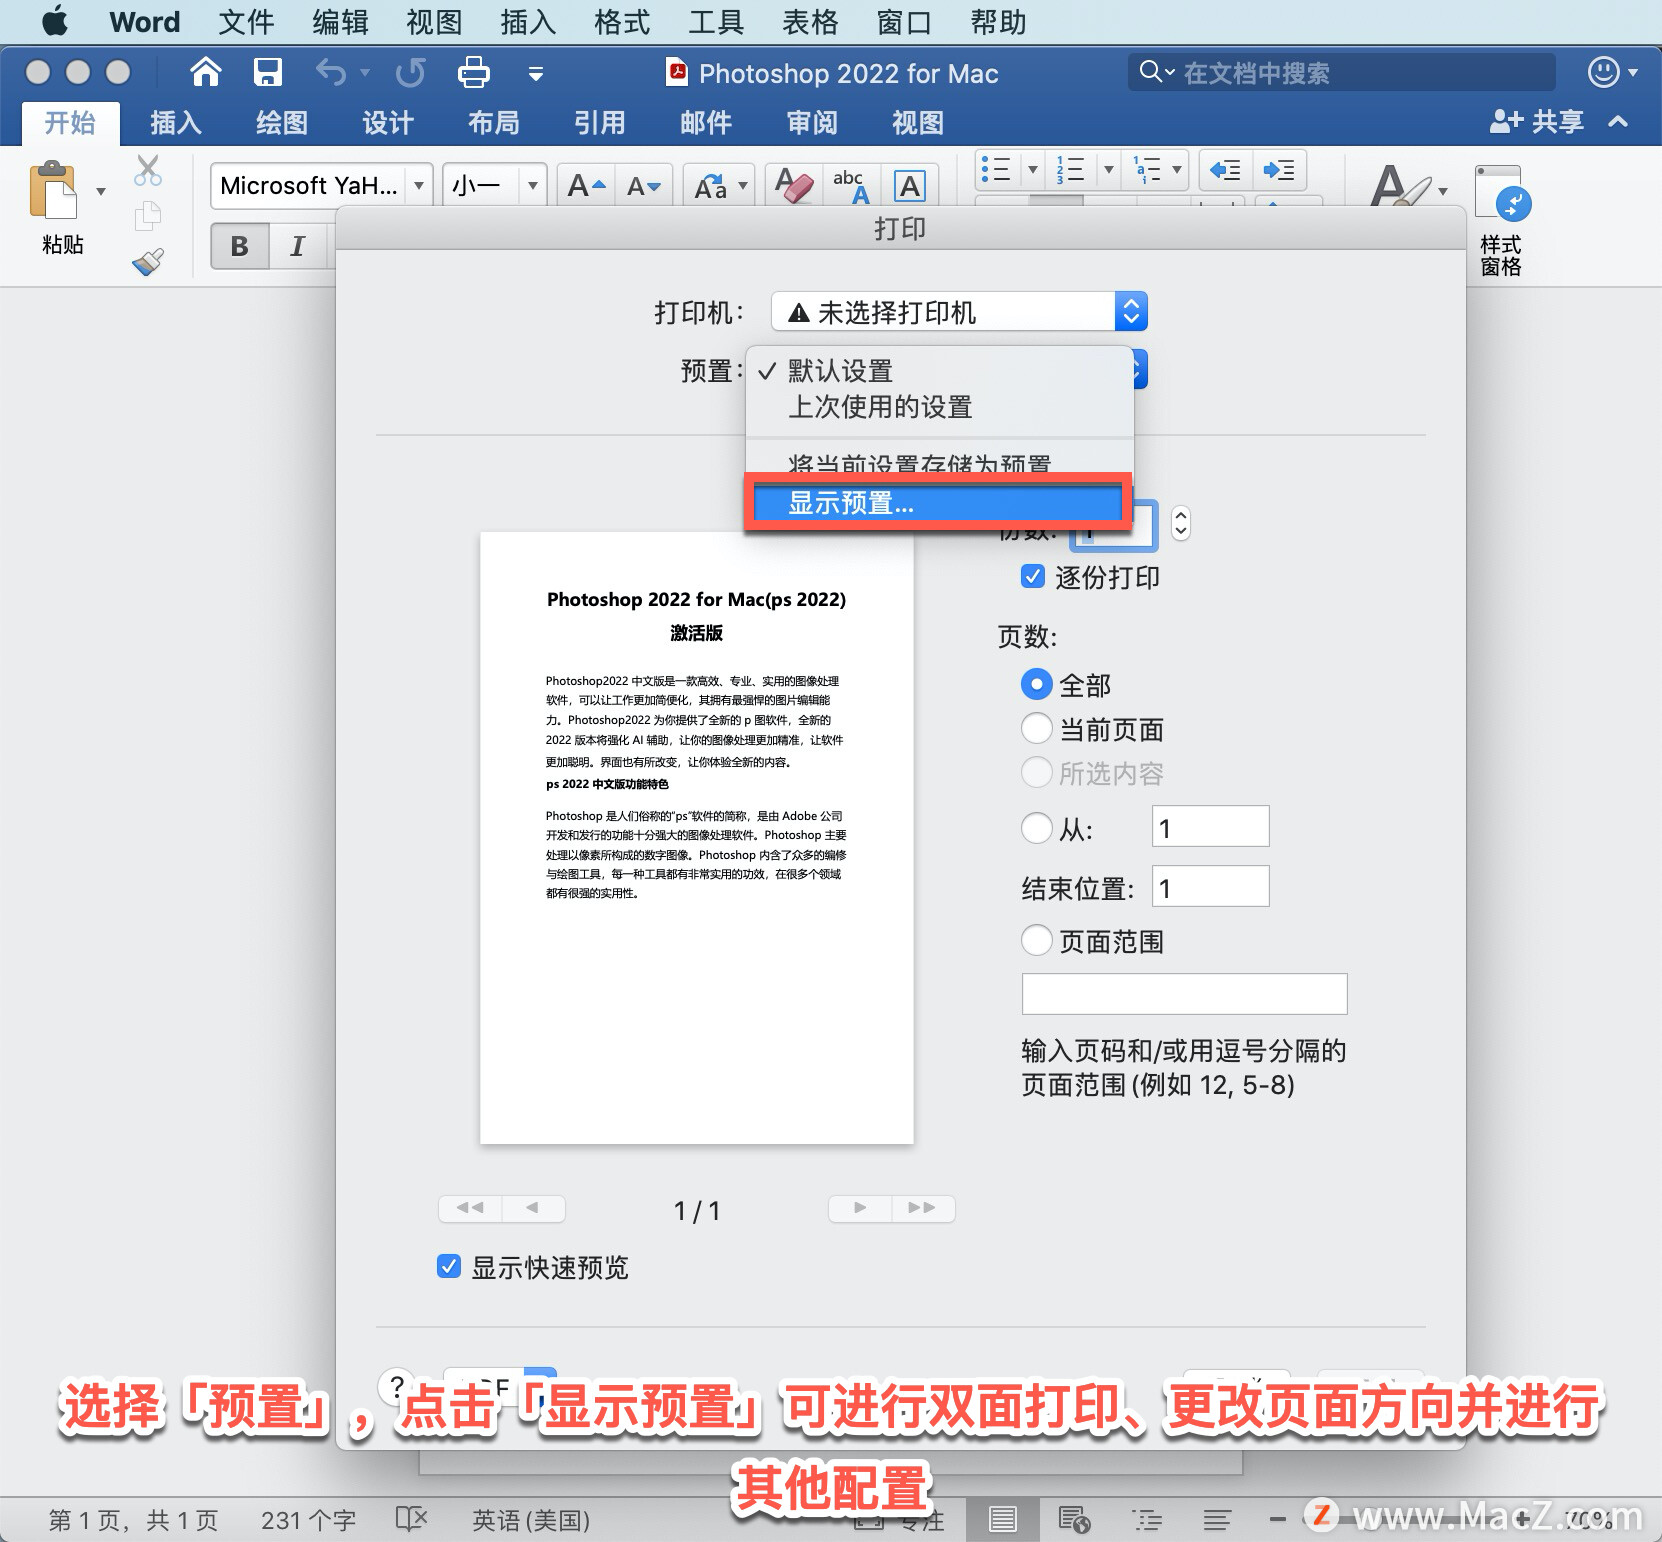Click the search magnifier icon in the title bar
This screenshot has height=1542, width=1662.
(1151, 72)
